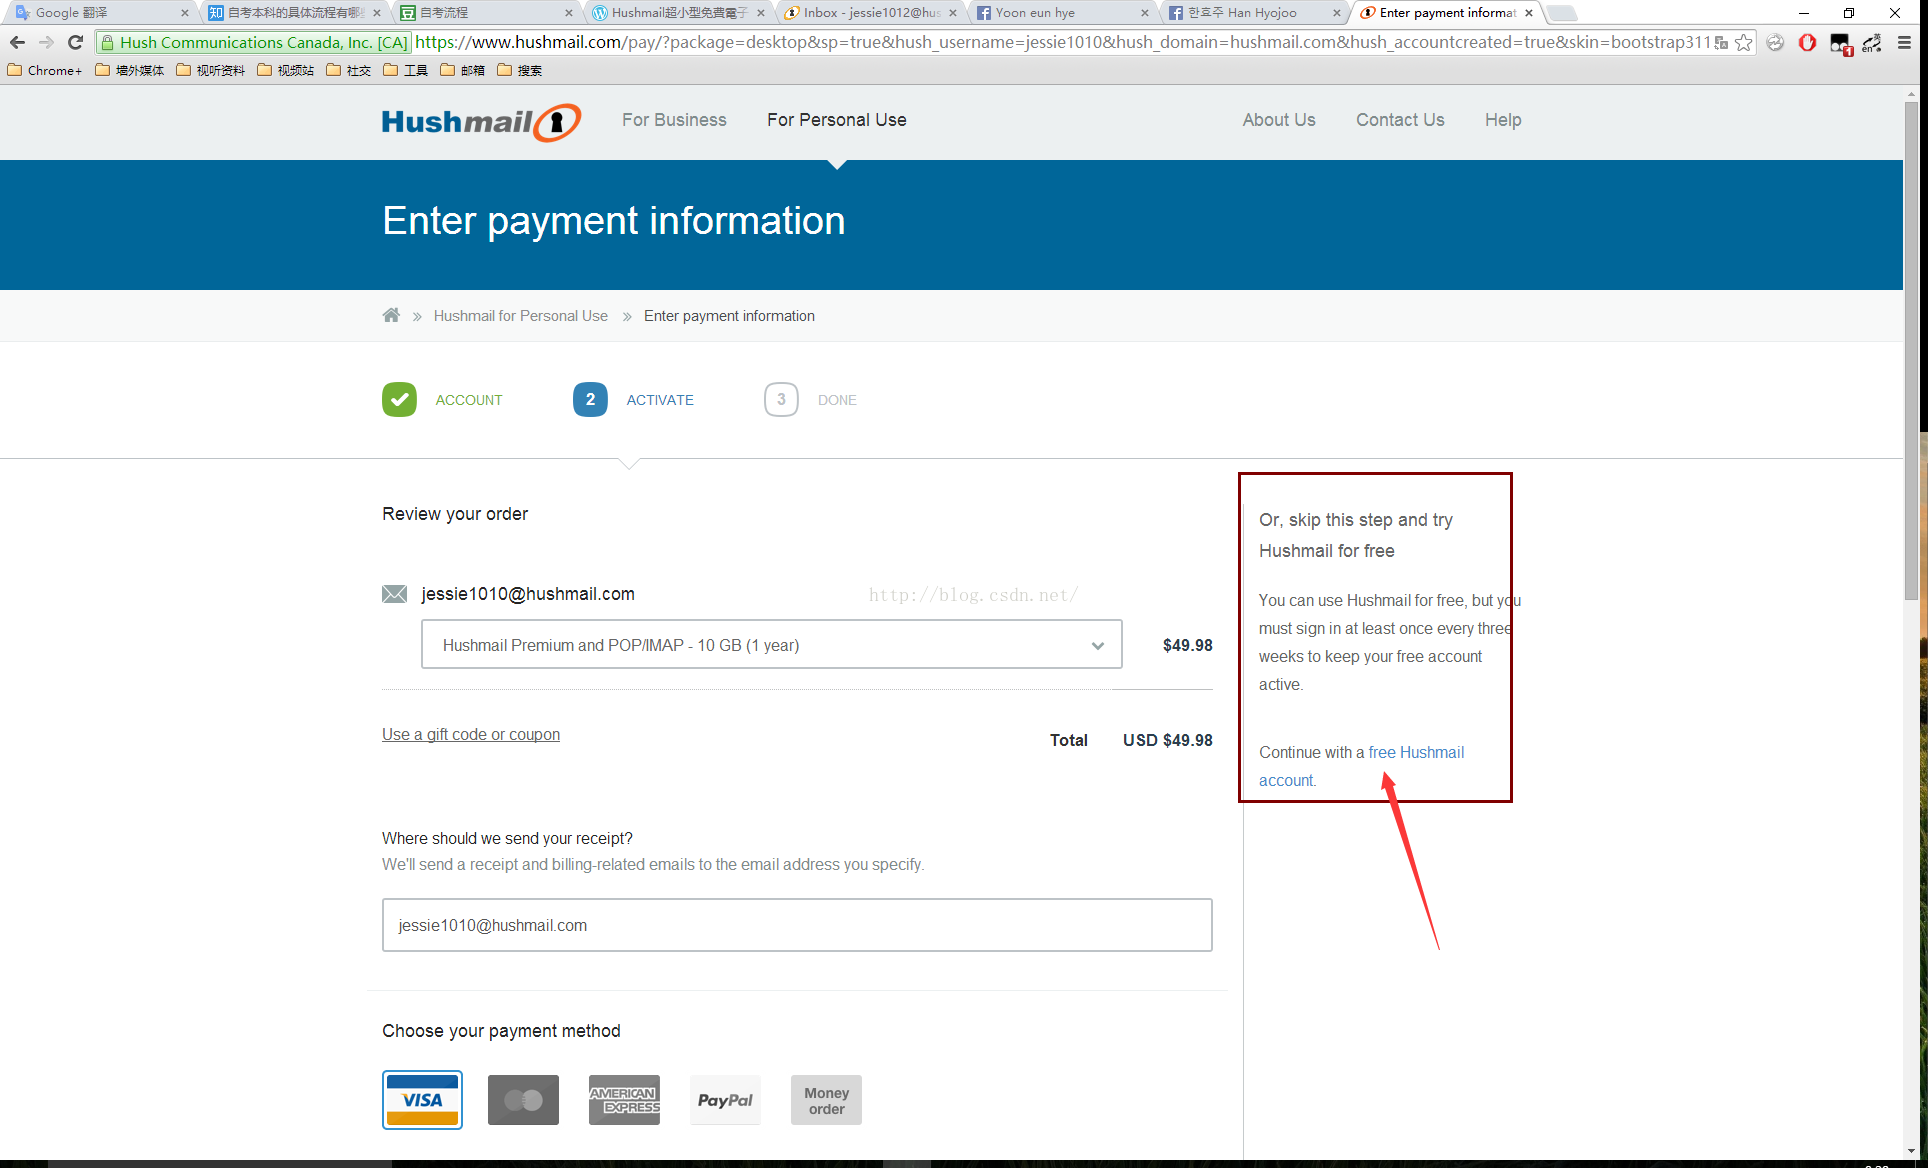Select PayPal payment method
Screen dimensions: 1928x1168
point(725,1100)
